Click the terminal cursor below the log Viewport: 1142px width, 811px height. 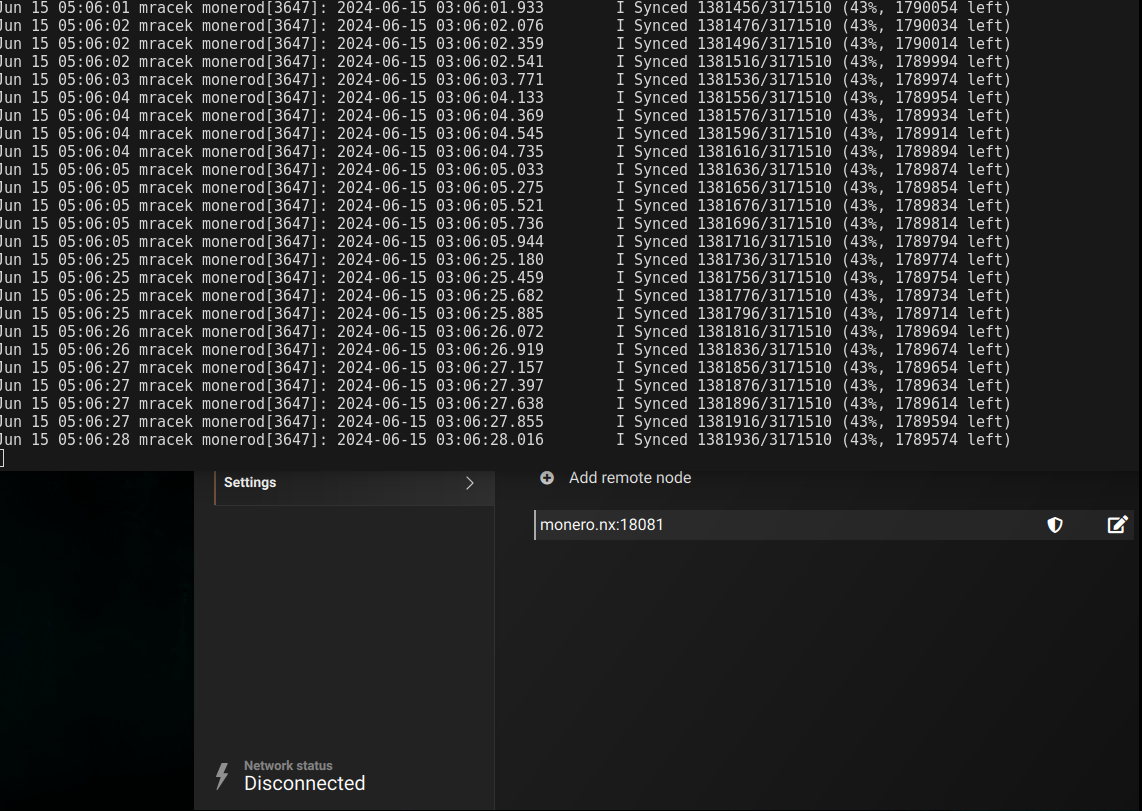coord(2,458)
